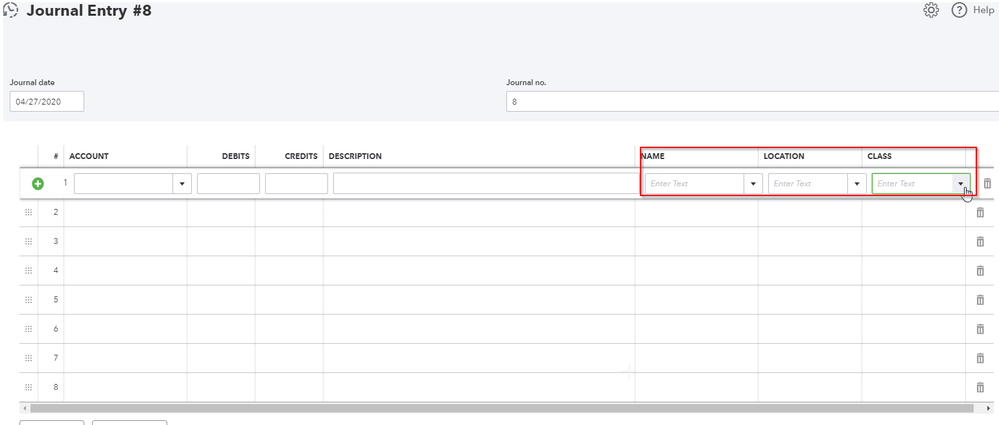Delete row 1 with trash icon

point(987,184)
